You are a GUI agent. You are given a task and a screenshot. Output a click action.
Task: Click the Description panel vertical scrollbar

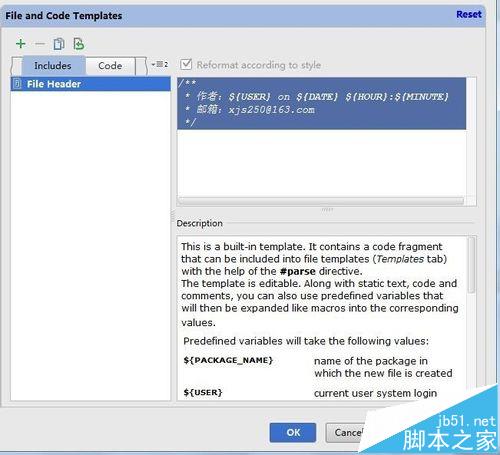472,265
